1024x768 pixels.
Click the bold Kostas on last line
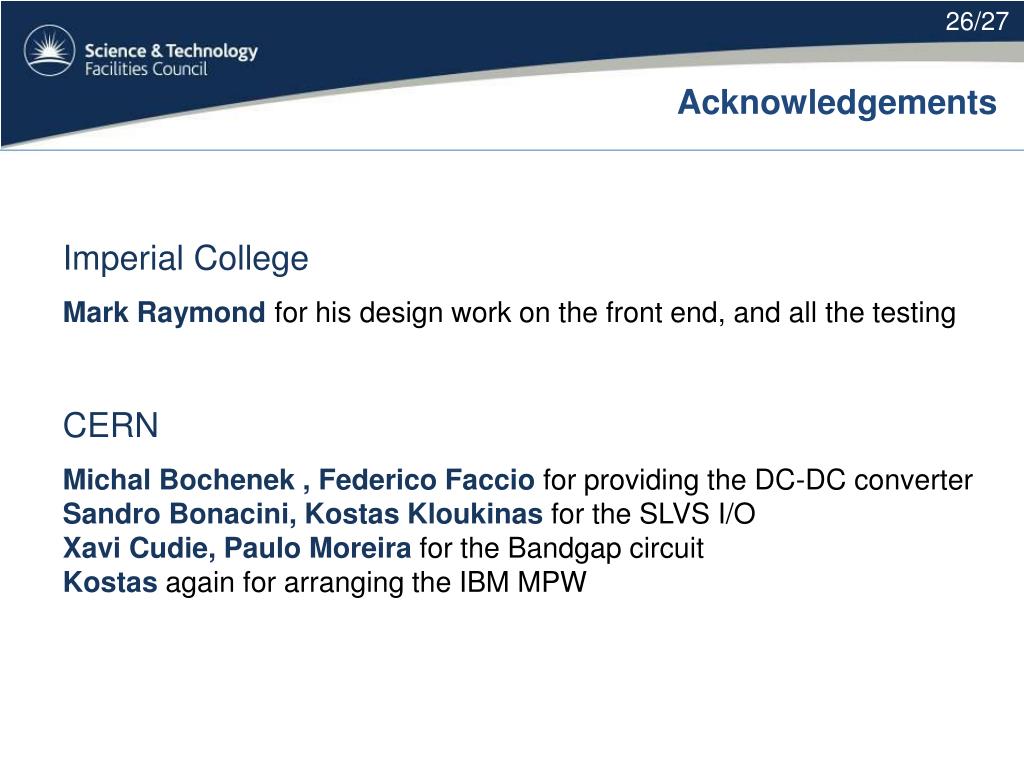click(110, 582)
